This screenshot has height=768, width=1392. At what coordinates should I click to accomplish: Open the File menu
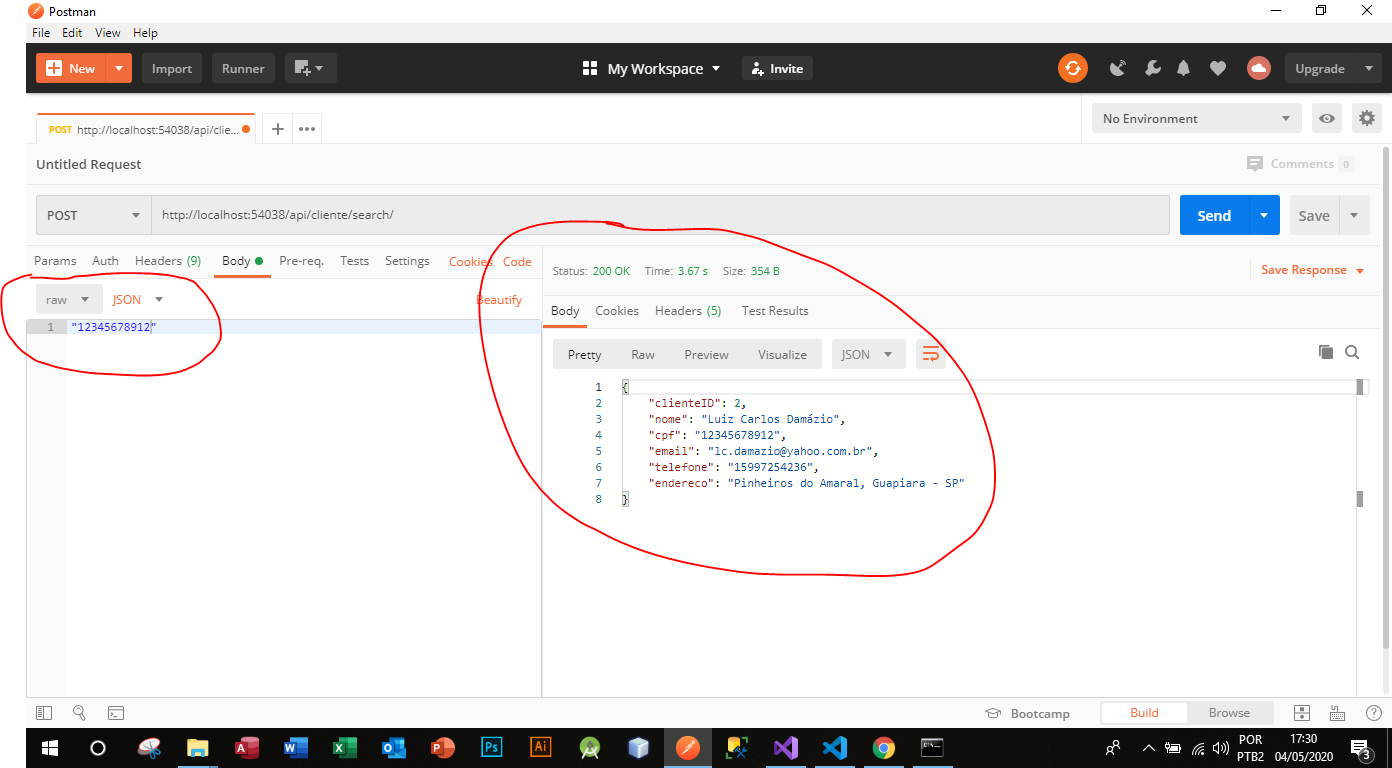tap(41, 32)
